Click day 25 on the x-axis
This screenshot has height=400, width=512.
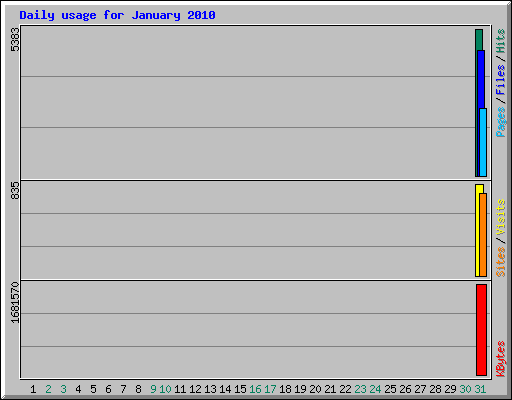click(x=390, y=389)
